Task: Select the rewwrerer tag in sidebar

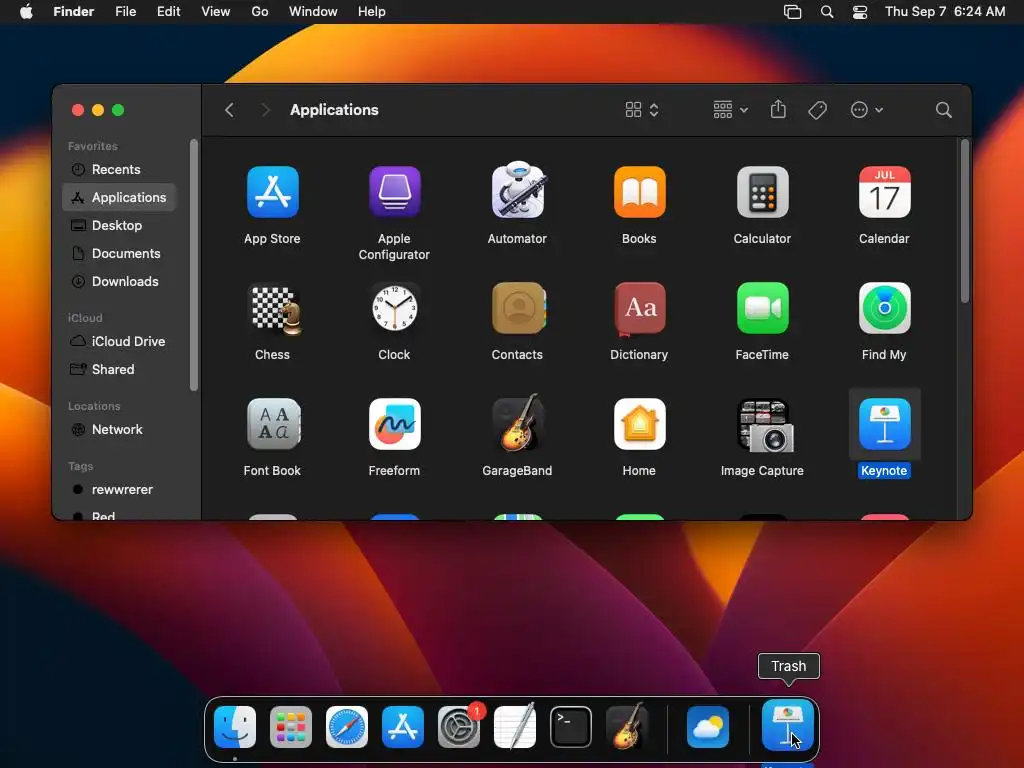Action: 119,490
